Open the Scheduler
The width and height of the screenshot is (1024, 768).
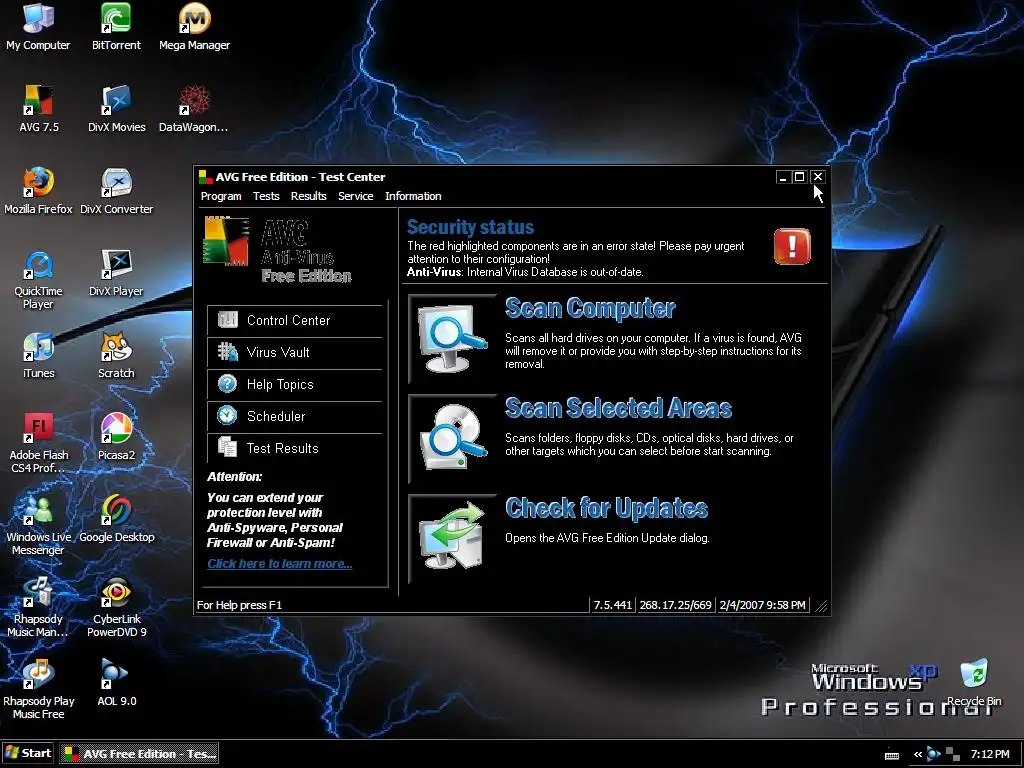pyautogui.click(x=295, y=417)
